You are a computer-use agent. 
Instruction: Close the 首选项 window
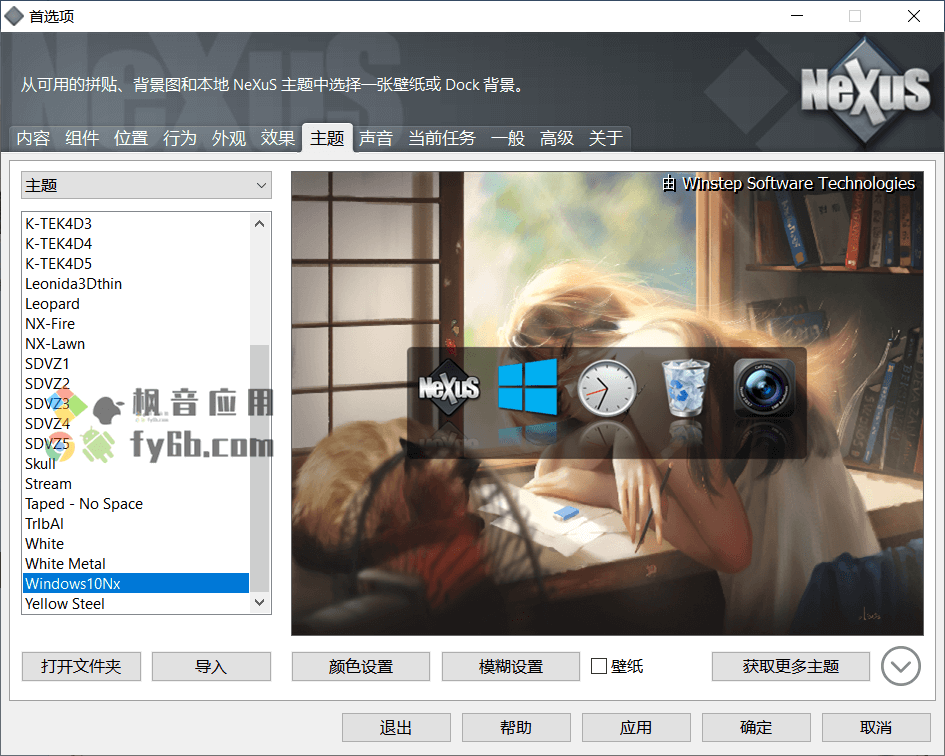pyautogui.click(x=914, y=16)
